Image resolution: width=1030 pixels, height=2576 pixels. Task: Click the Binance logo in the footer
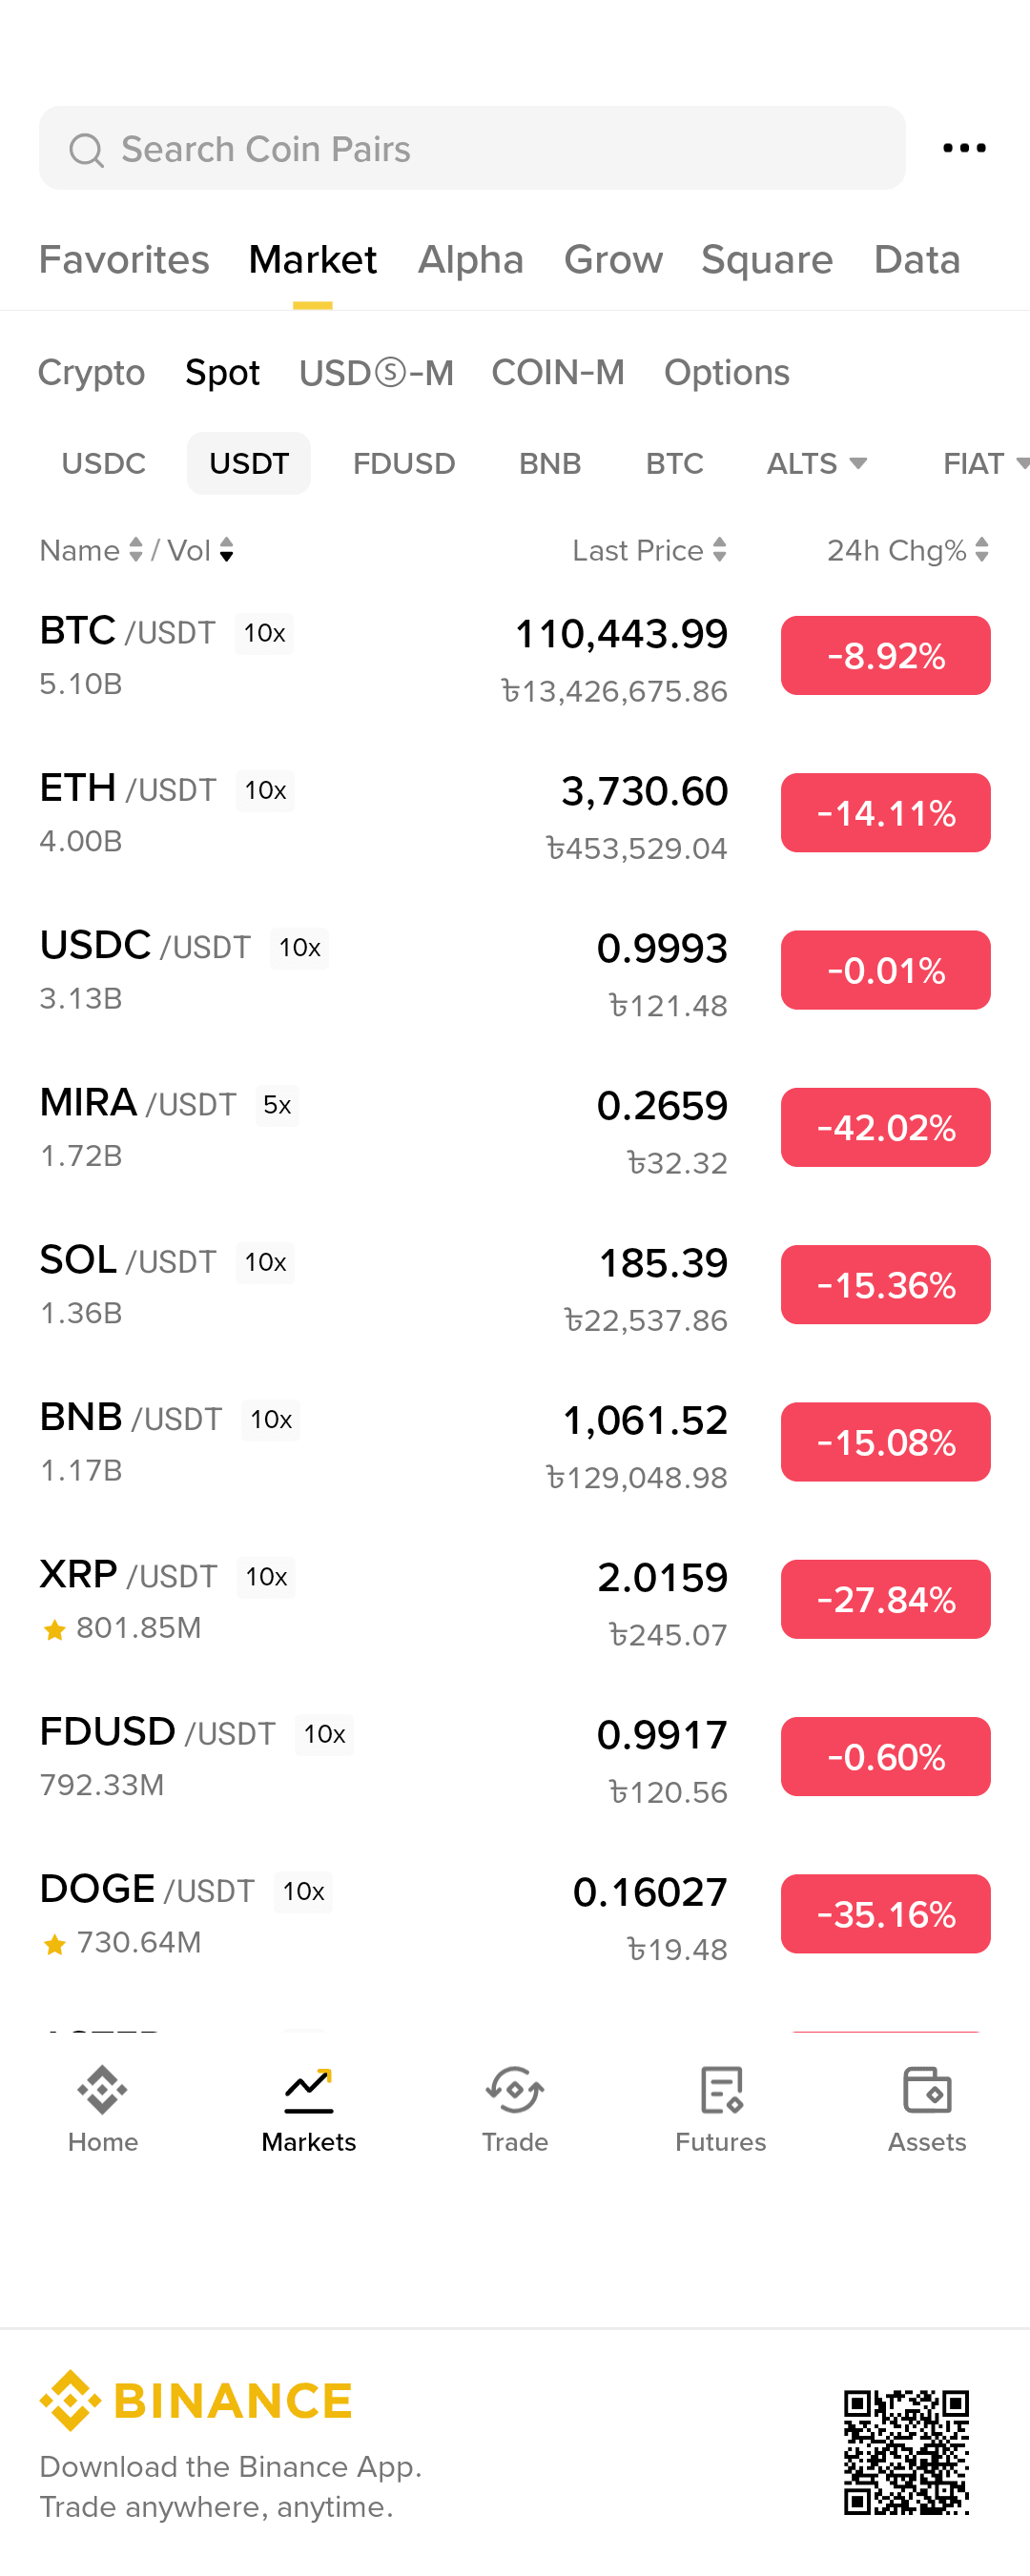tap(196, 2400)
